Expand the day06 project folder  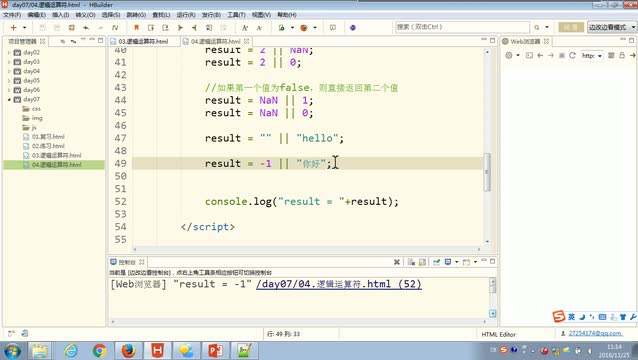click(9, 90)
